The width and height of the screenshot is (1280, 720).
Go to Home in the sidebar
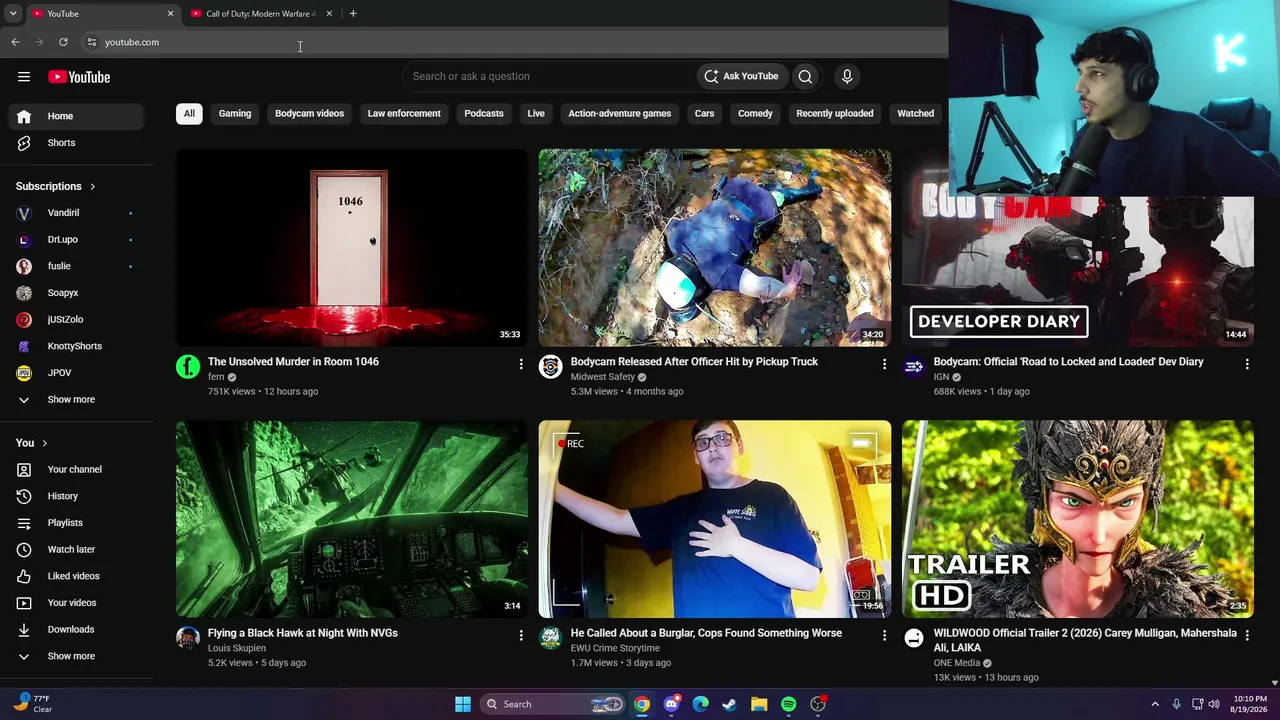pos(77,116)
